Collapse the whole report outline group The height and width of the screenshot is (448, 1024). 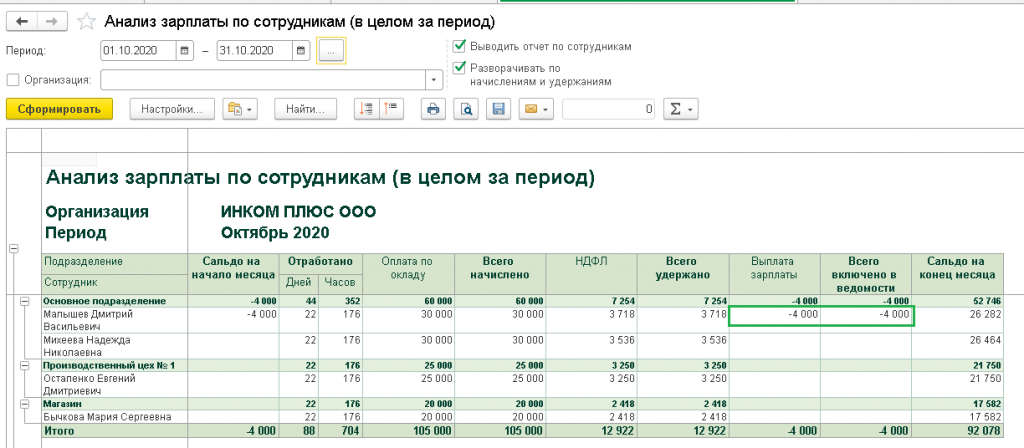13,248
